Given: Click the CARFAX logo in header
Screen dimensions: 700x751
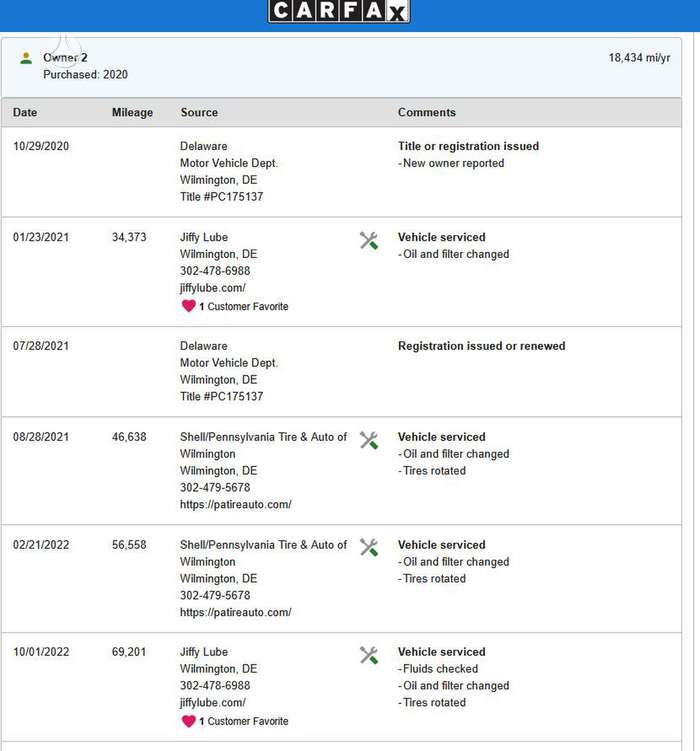Looking at the screenshot, I should click(x=339, y=11).
